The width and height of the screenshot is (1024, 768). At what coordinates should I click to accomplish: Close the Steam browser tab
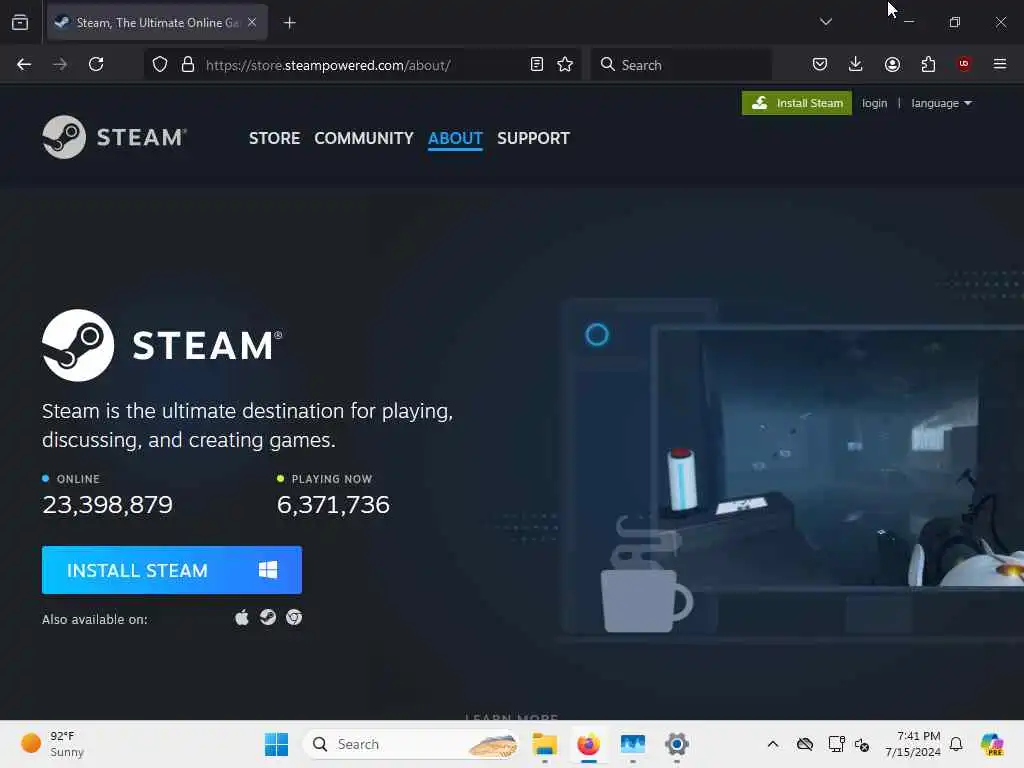click(252, 22)
